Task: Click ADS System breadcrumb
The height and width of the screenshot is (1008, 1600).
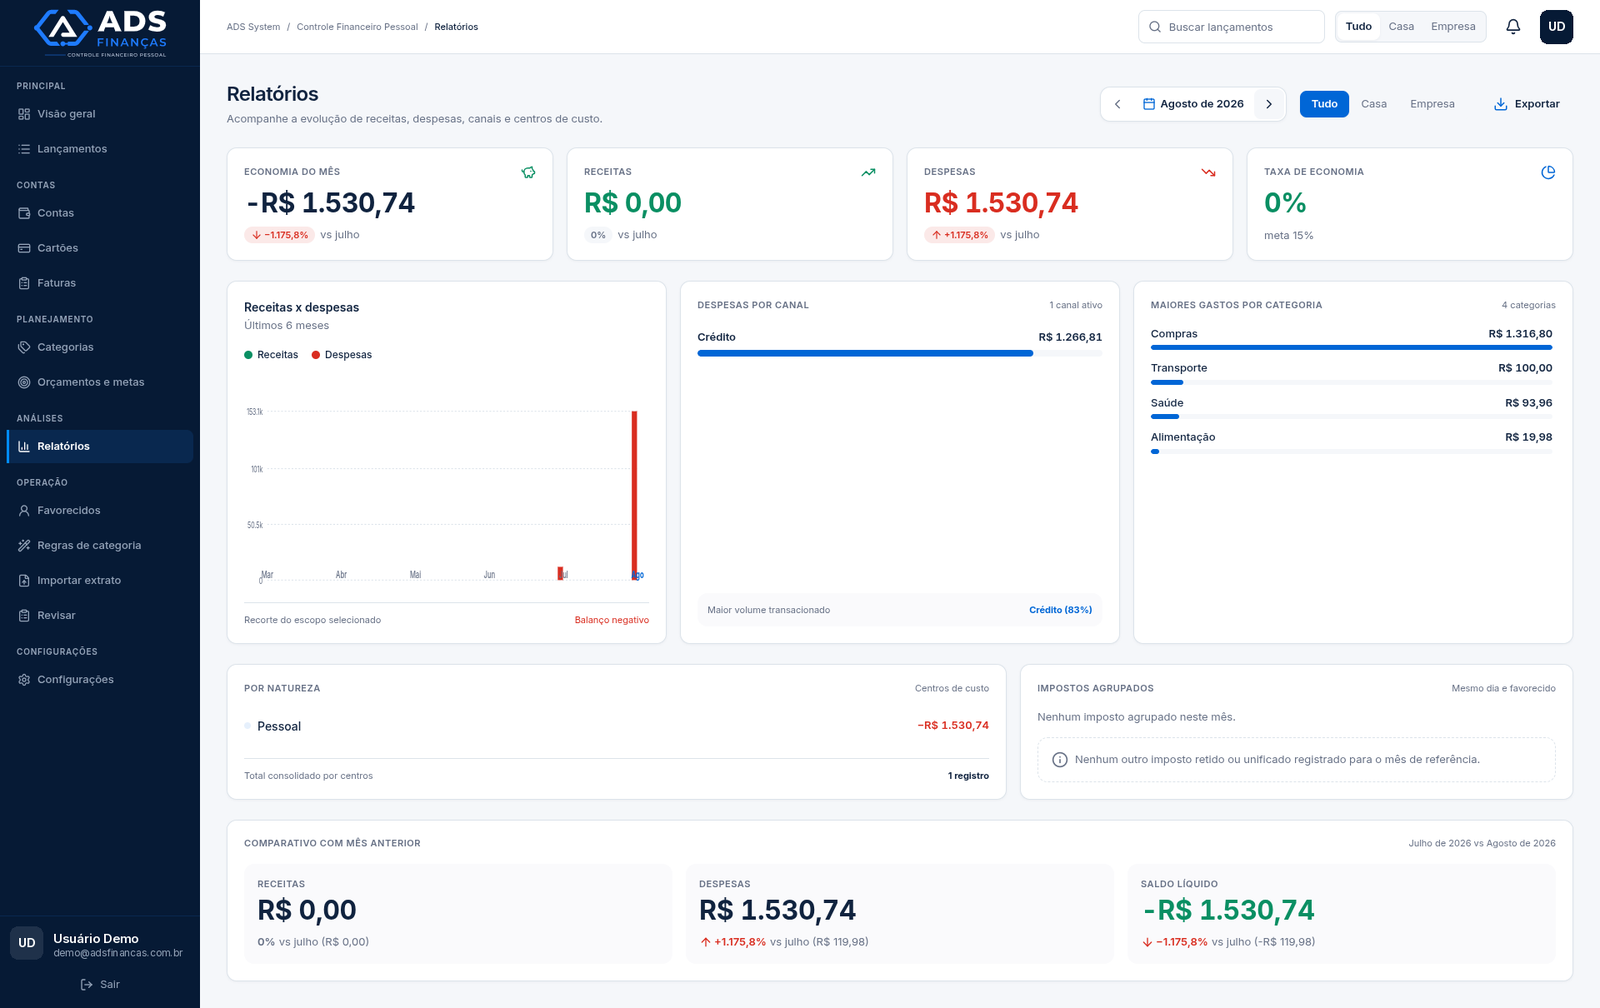Action: coord(253,27)
